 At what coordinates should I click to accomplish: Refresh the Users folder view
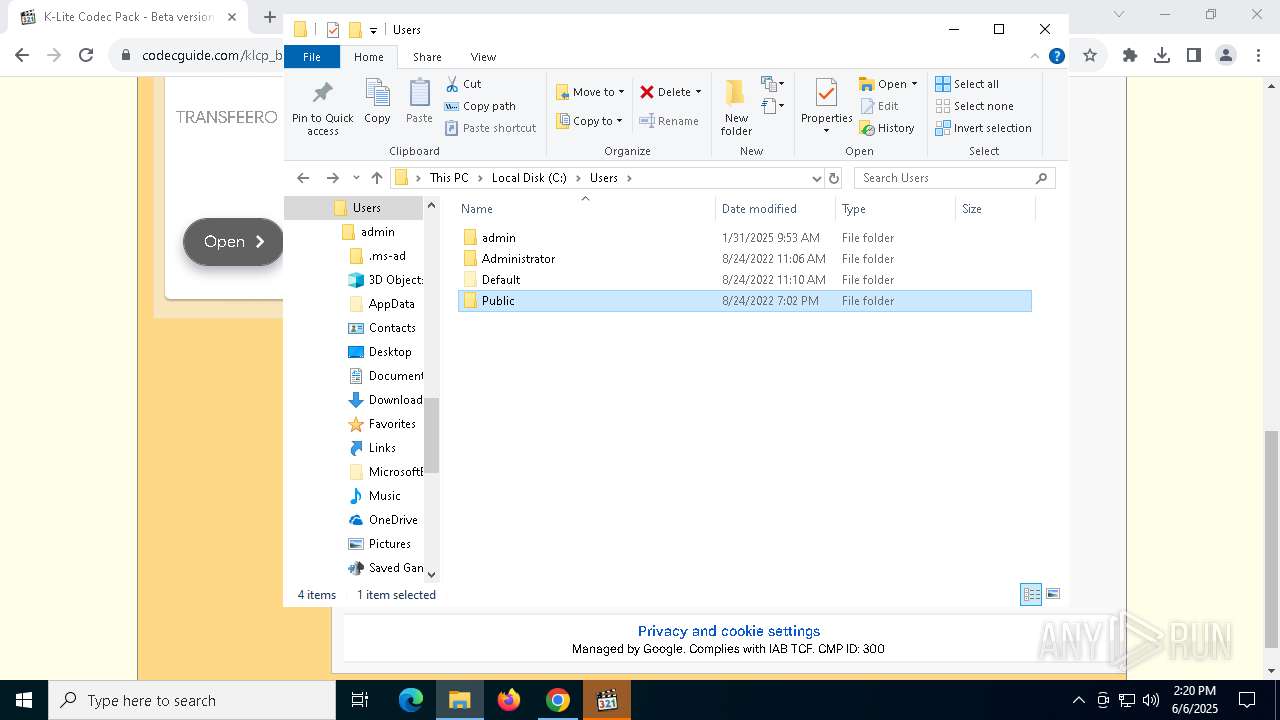tap(834, 178)
